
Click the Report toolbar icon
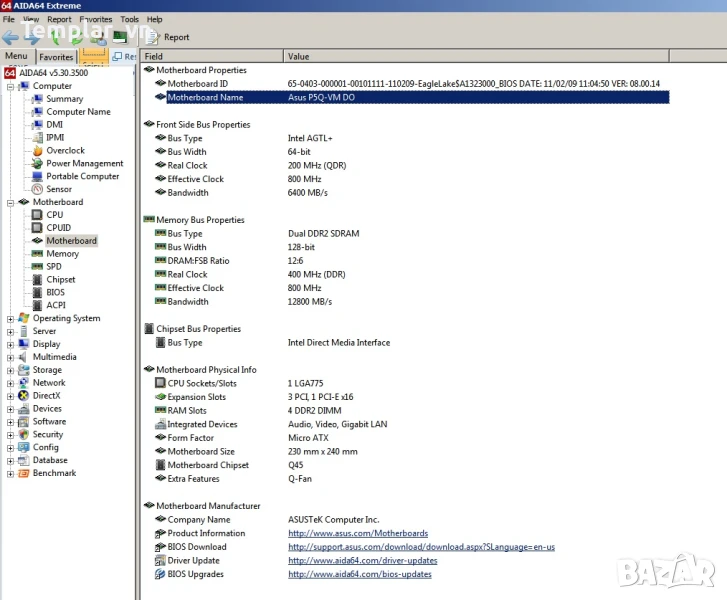click(168, 37)
